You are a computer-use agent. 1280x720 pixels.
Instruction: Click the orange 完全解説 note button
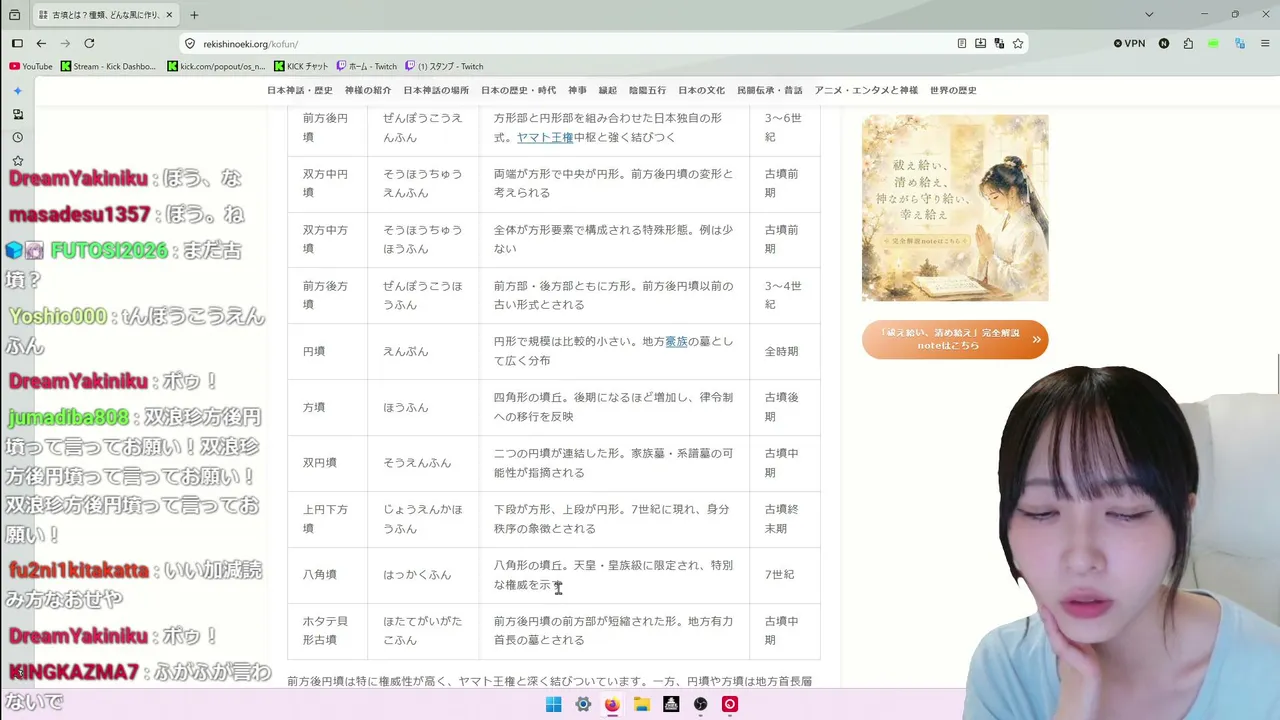(x=955, y=339)
